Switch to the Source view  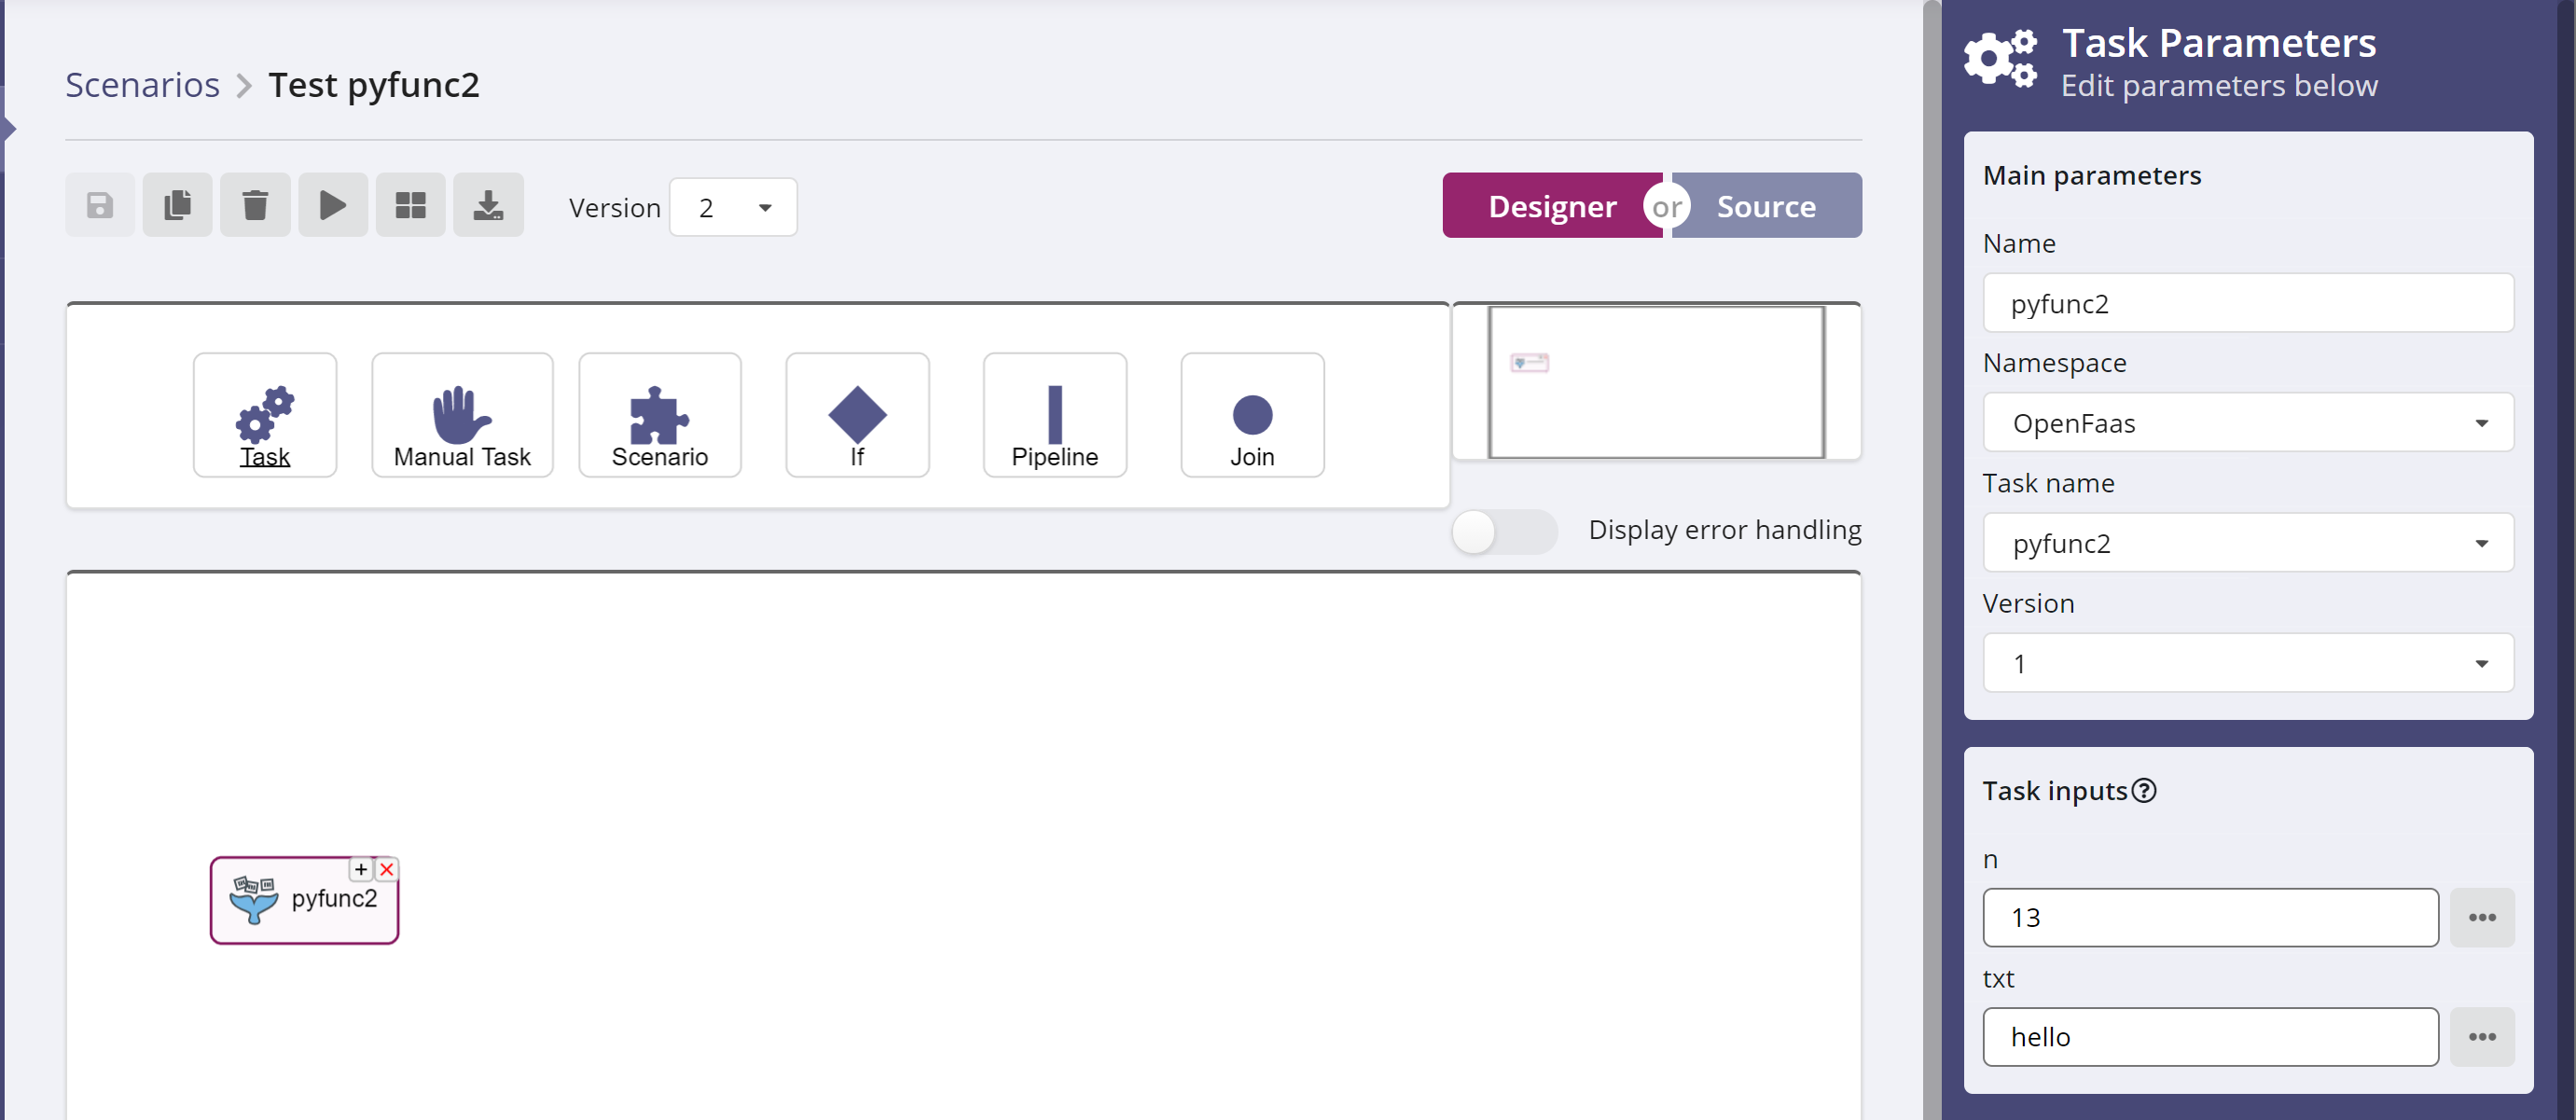[x=1766, y=207]
